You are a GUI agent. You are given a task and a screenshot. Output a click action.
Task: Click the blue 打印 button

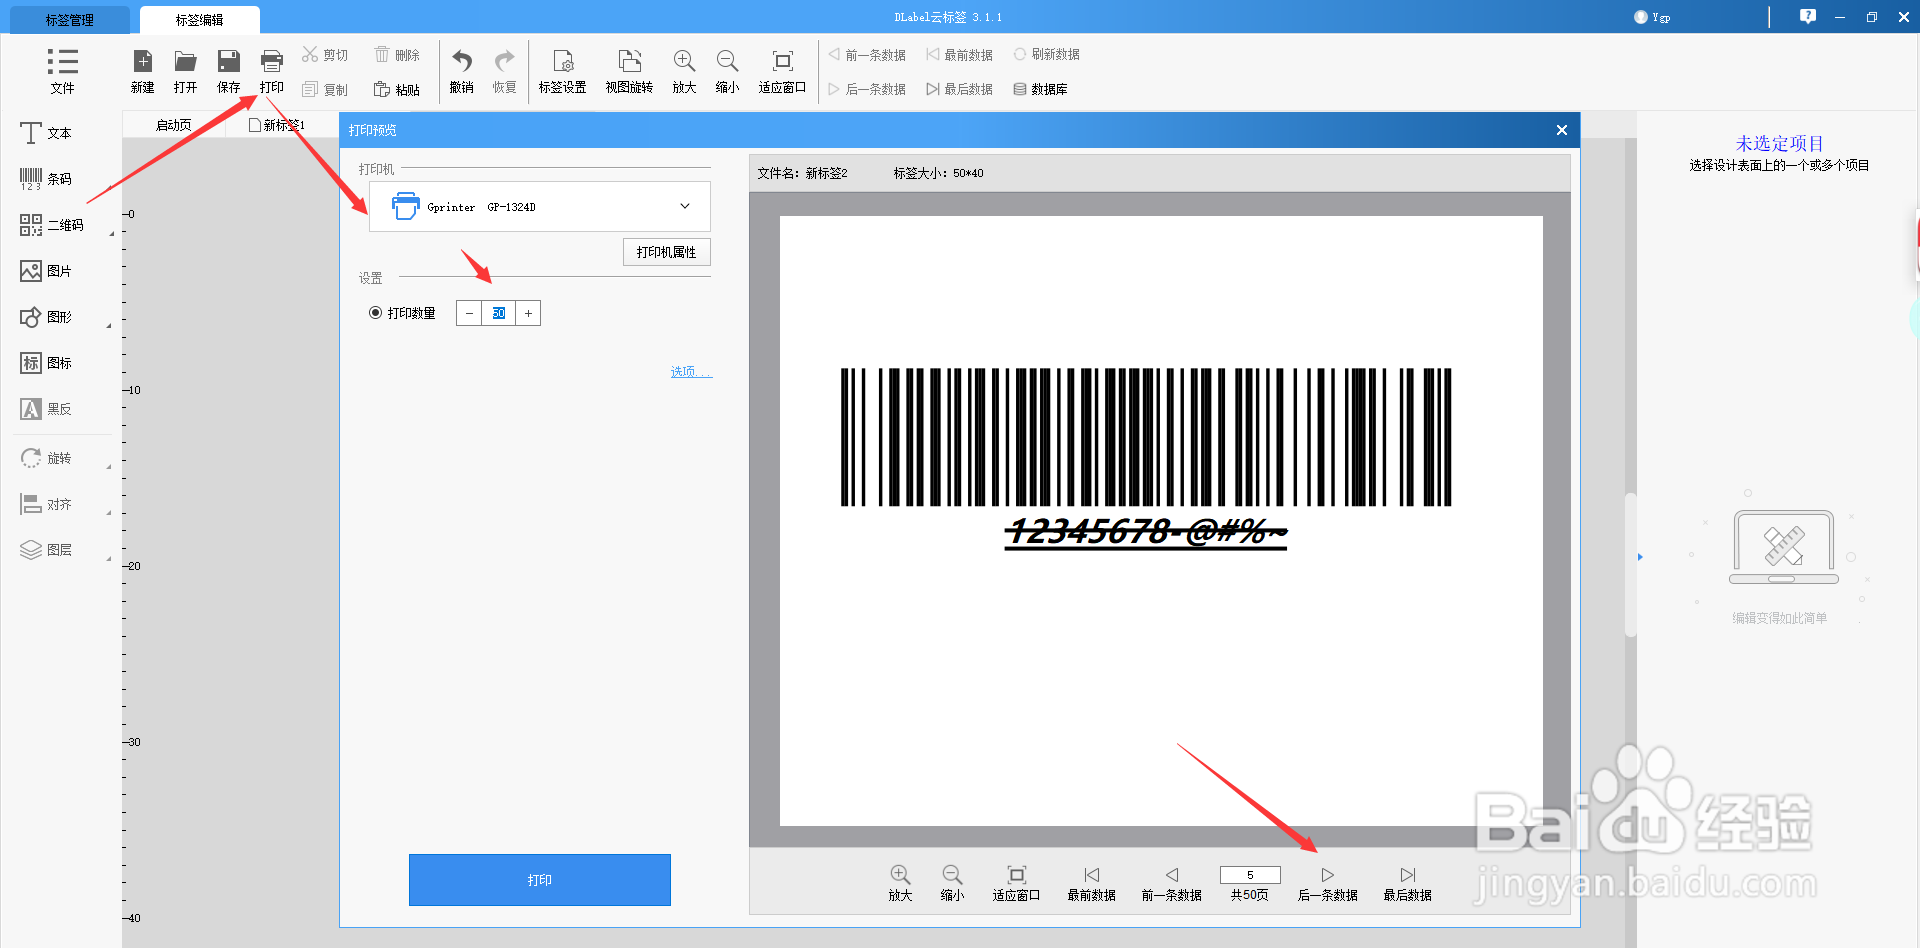pos(540,880)
